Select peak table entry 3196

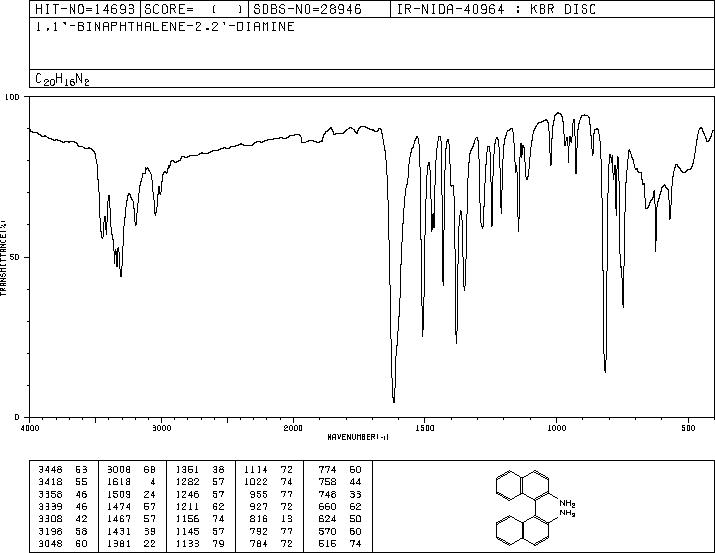[62, 532]
